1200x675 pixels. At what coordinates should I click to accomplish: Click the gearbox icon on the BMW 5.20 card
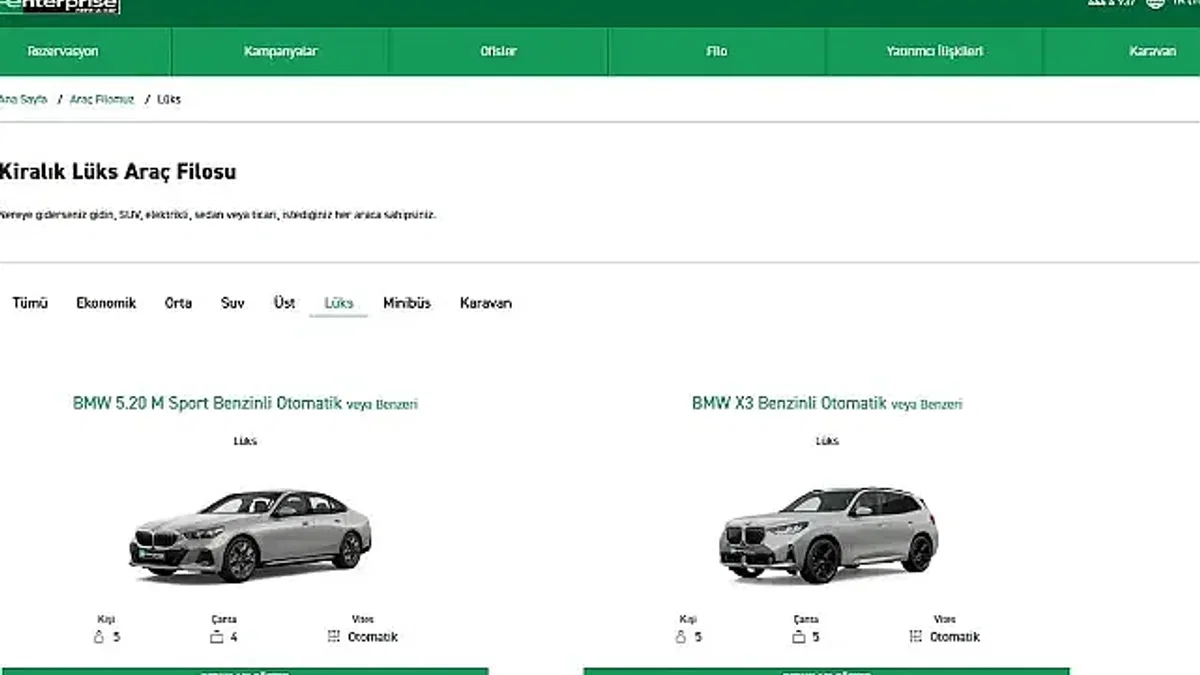(x=334, y=637)
